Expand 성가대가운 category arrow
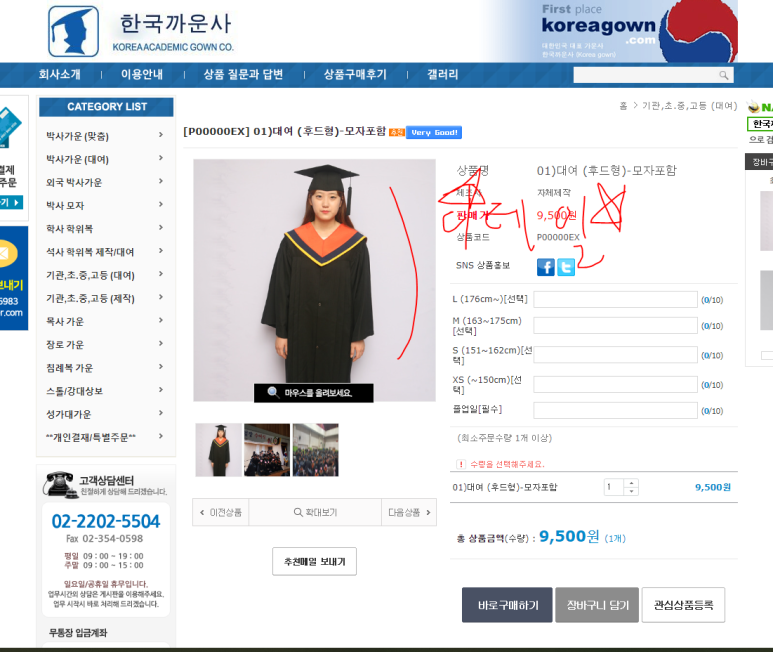The image size is (773, 652). point(161,412)
